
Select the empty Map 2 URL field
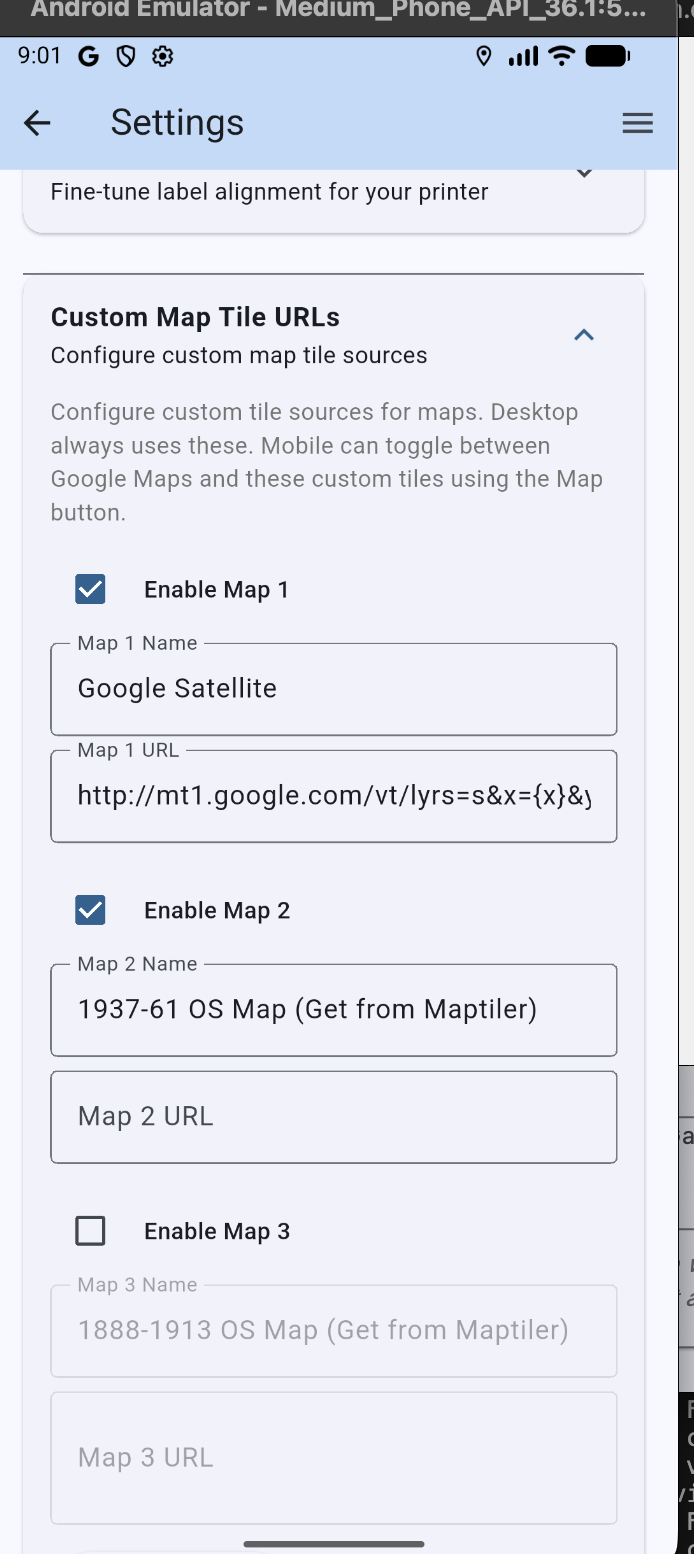[334, 1116]
